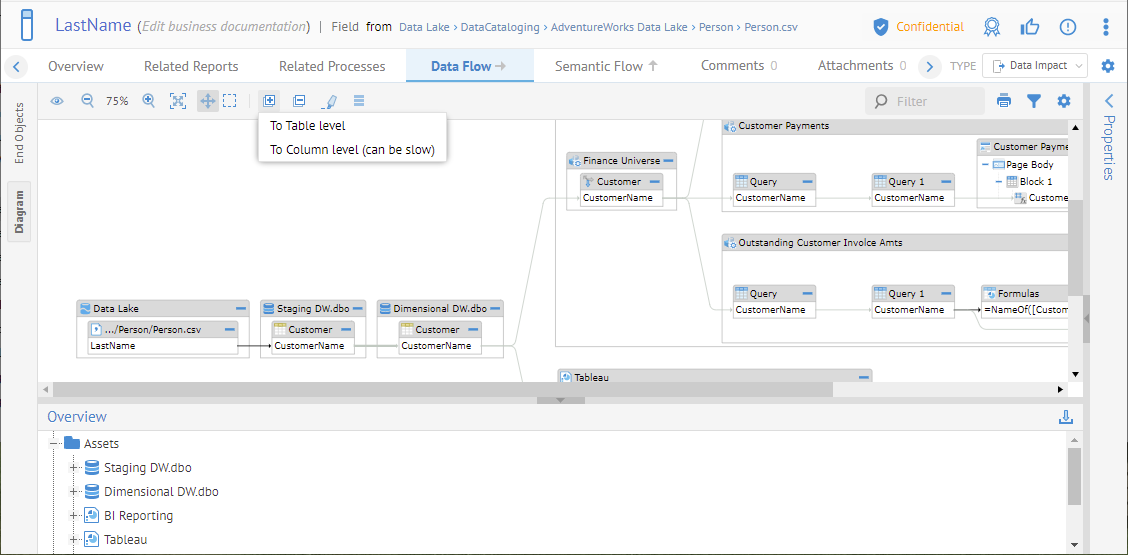Click the AdventureWorks Data Lake breadcrumb link
This screenshot has width=1128, height=555.
[619, 27]
